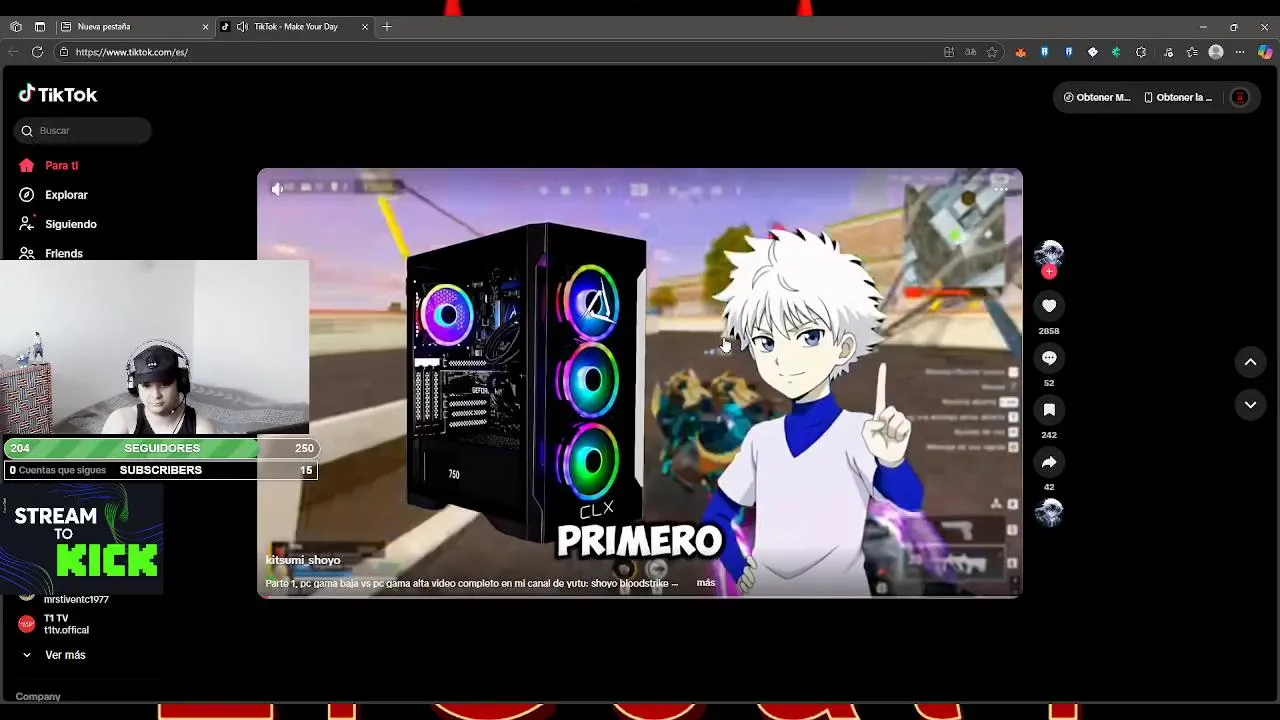Screen dimensions: 1280x720
Task: Add this page to favorites with star
Action: pyautogui.click(x=992, y=52)
